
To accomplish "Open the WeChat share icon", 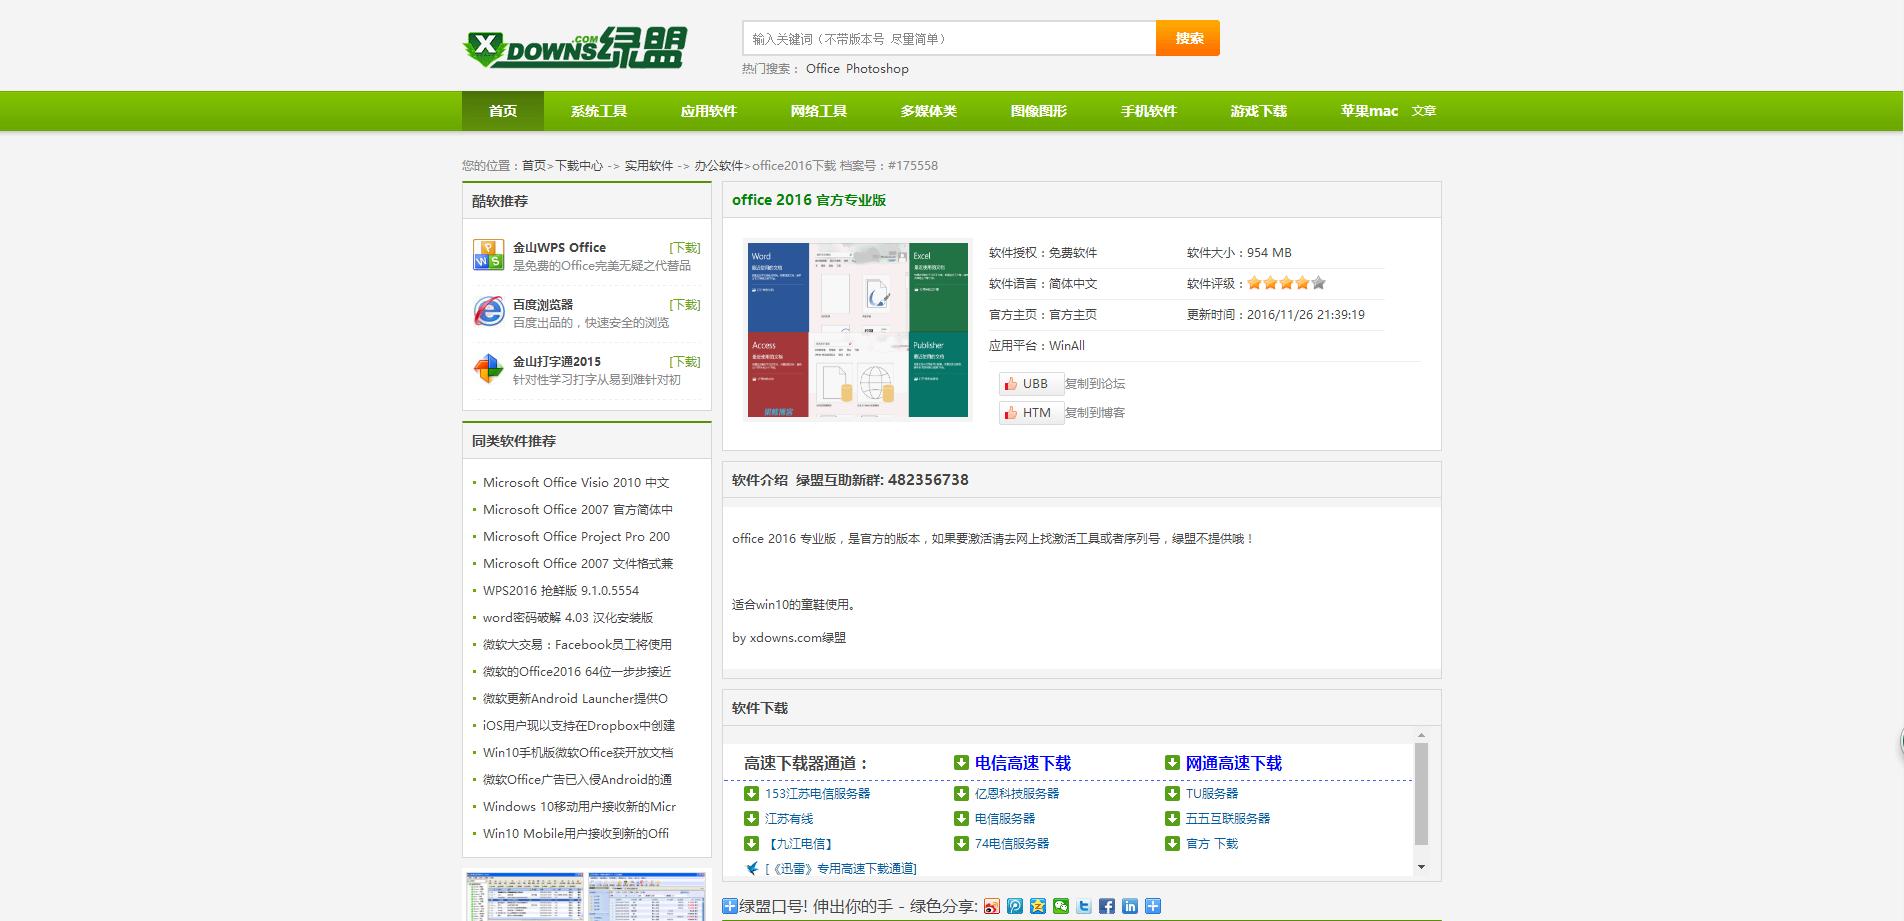I will pos(1061,906).
